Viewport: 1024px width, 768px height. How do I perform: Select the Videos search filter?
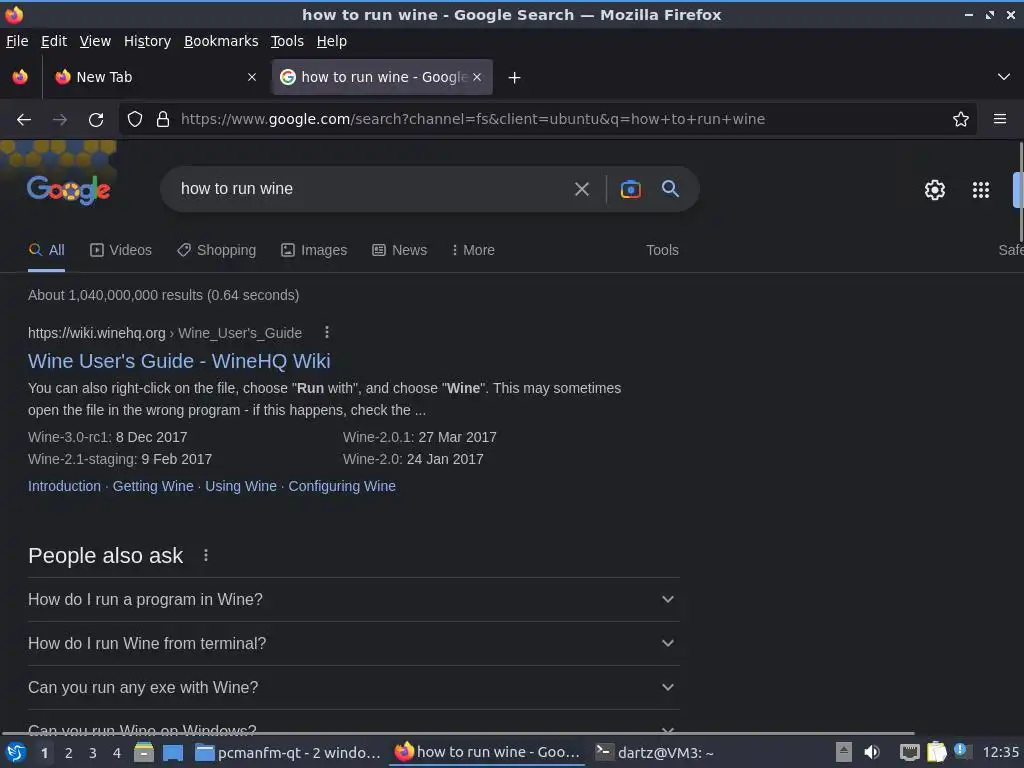[121, 250]
